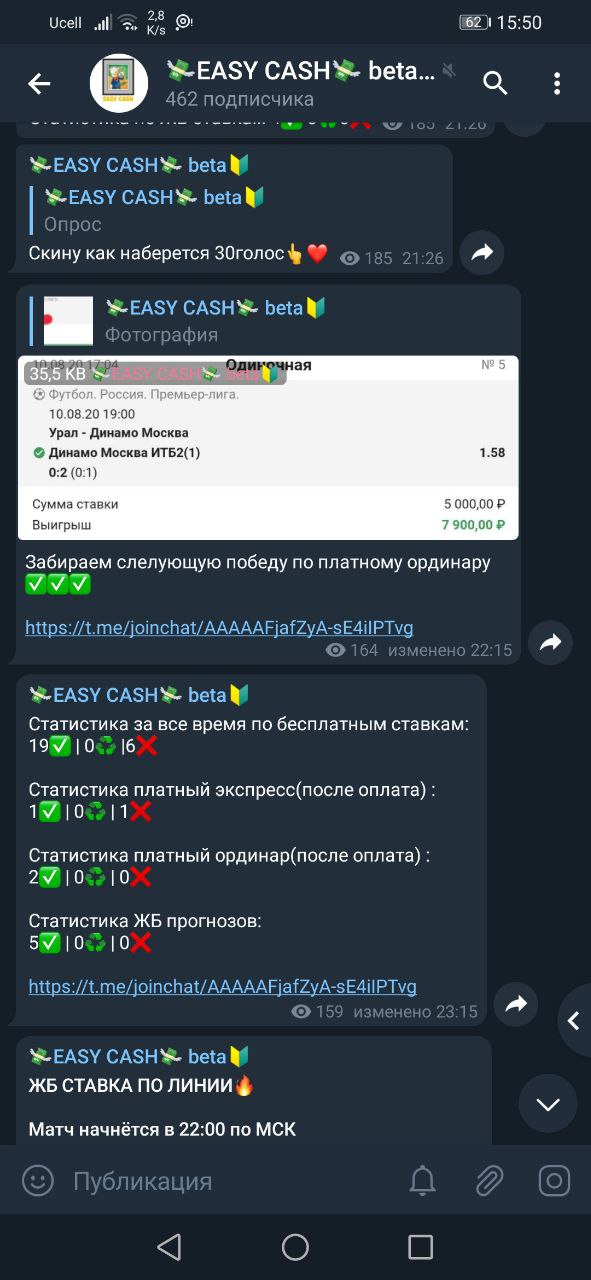Tap the back arrow in header

pos(39,84)
